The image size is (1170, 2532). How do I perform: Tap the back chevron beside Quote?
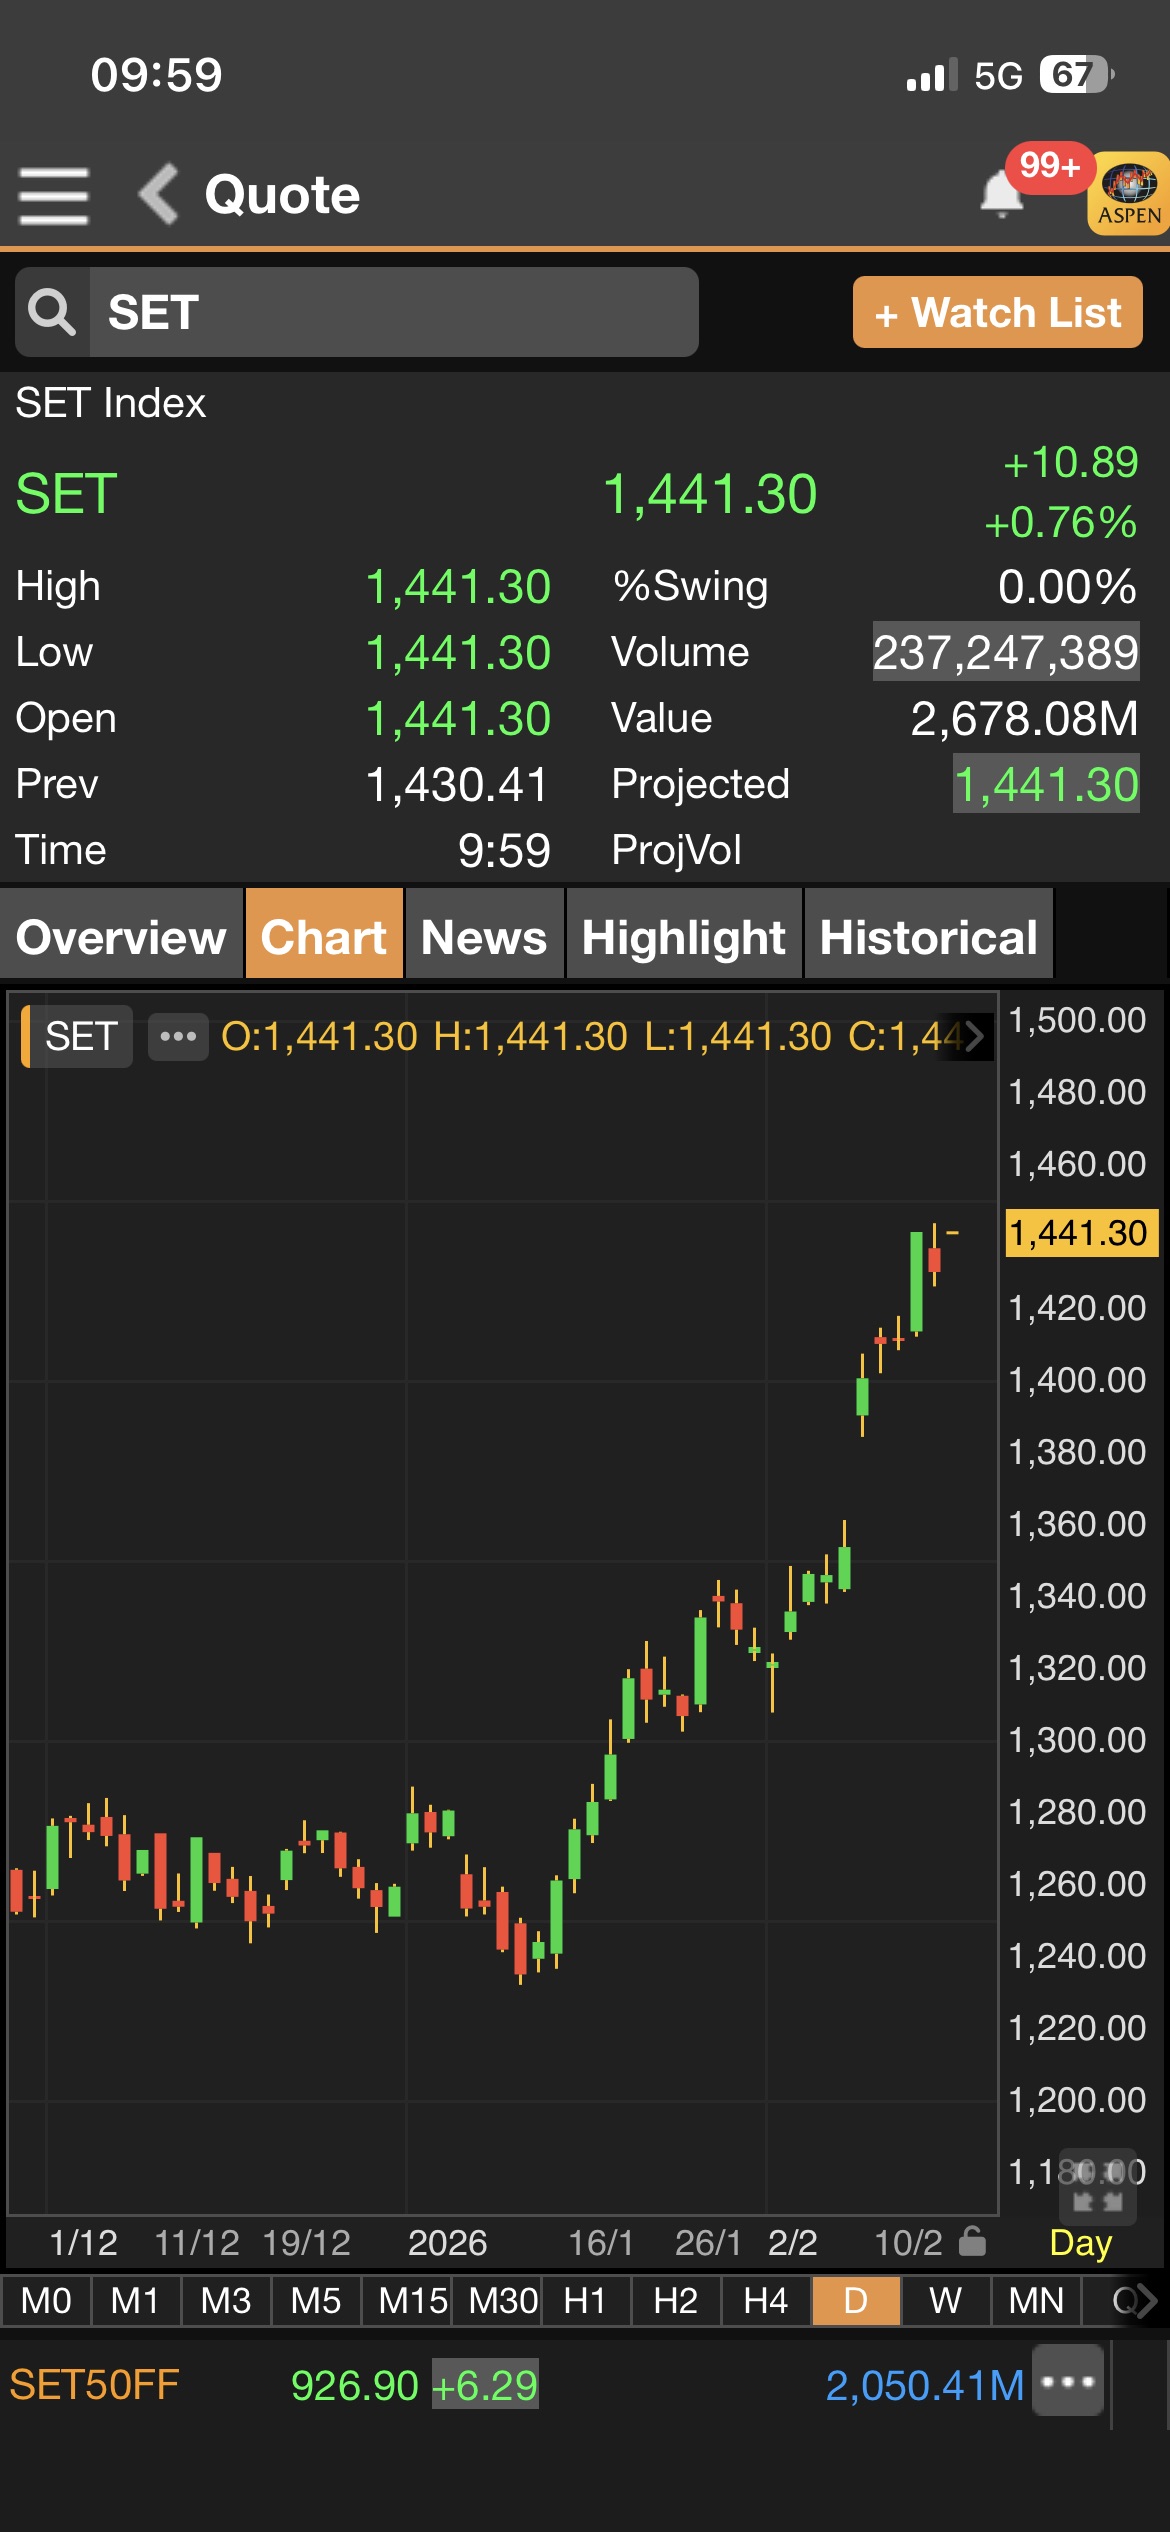coord(159,194)
